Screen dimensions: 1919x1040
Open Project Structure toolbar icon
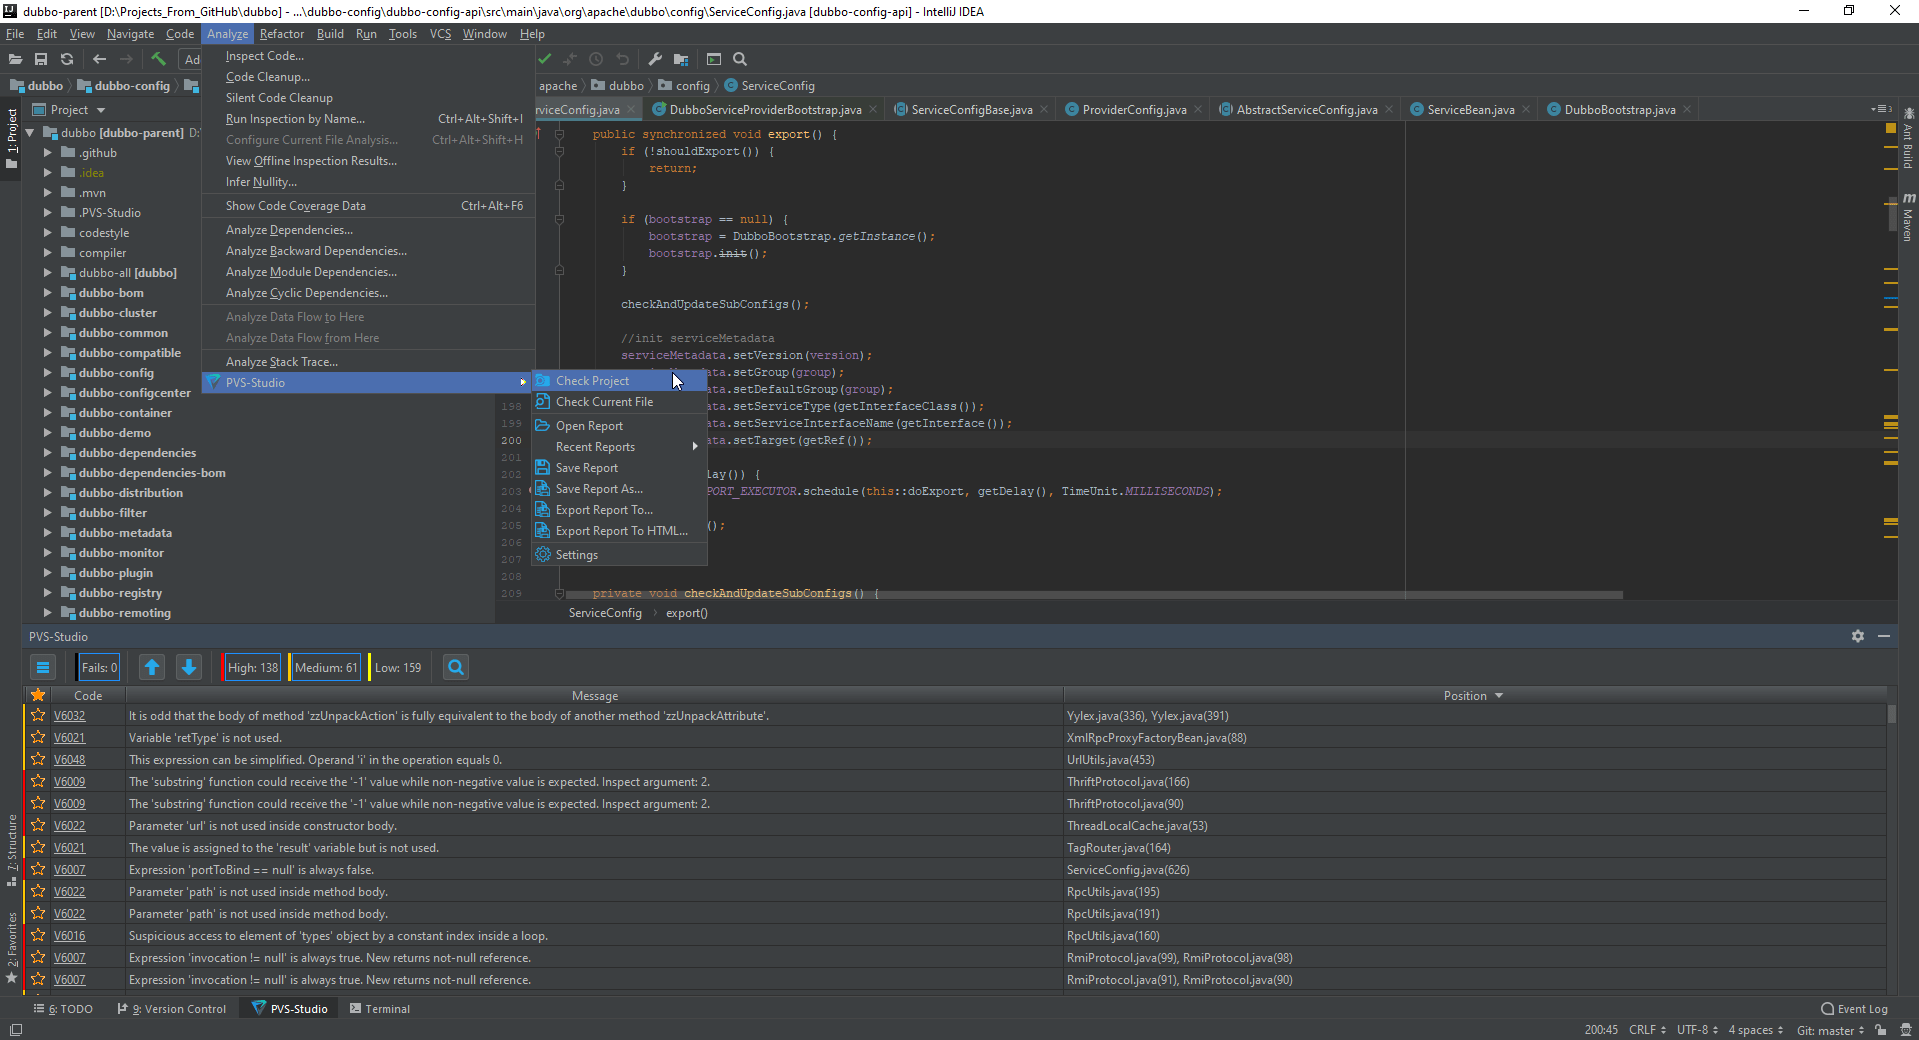[681, 59]
